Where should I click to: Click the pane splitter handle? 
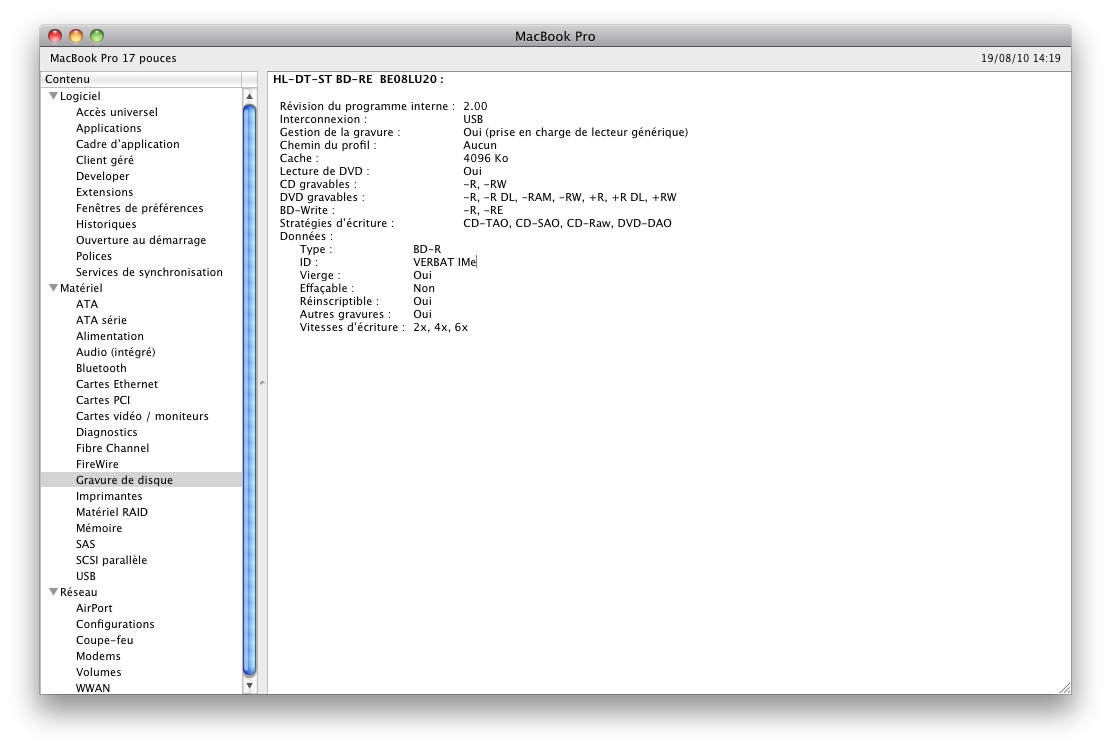261,383
